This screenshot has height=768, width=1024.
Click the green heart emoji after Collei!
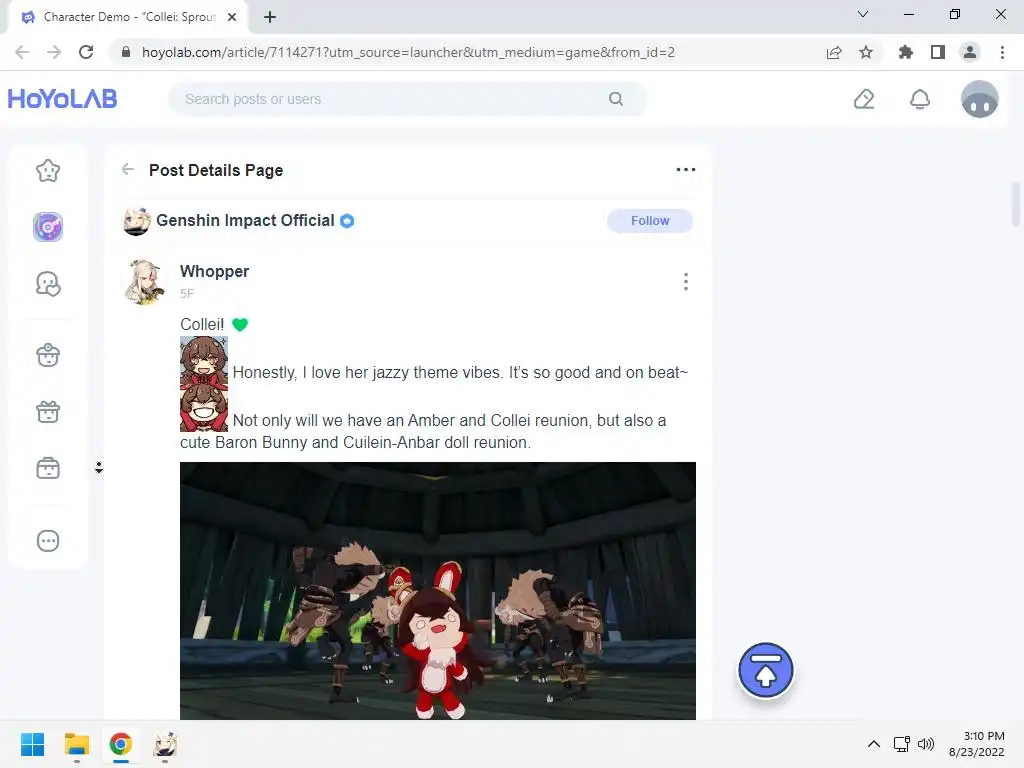240,325
